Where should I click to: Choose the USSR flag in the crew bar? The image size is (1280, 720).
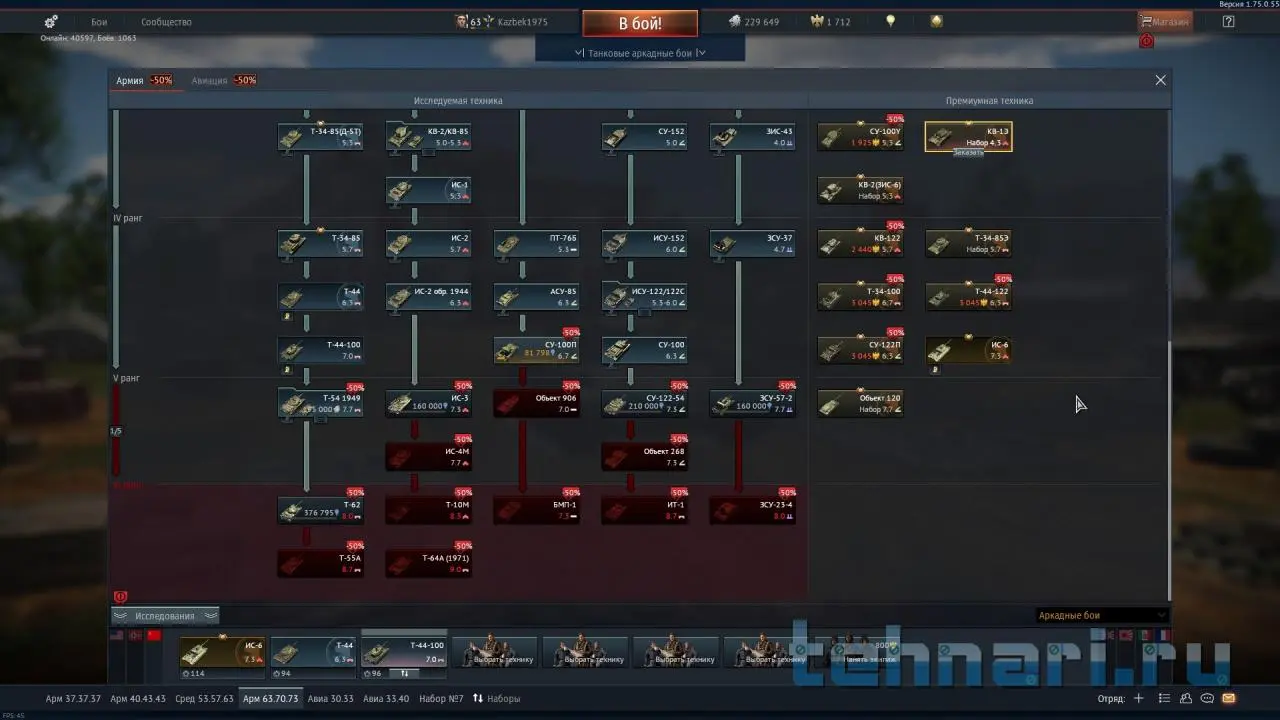click(x=154, y=635)
